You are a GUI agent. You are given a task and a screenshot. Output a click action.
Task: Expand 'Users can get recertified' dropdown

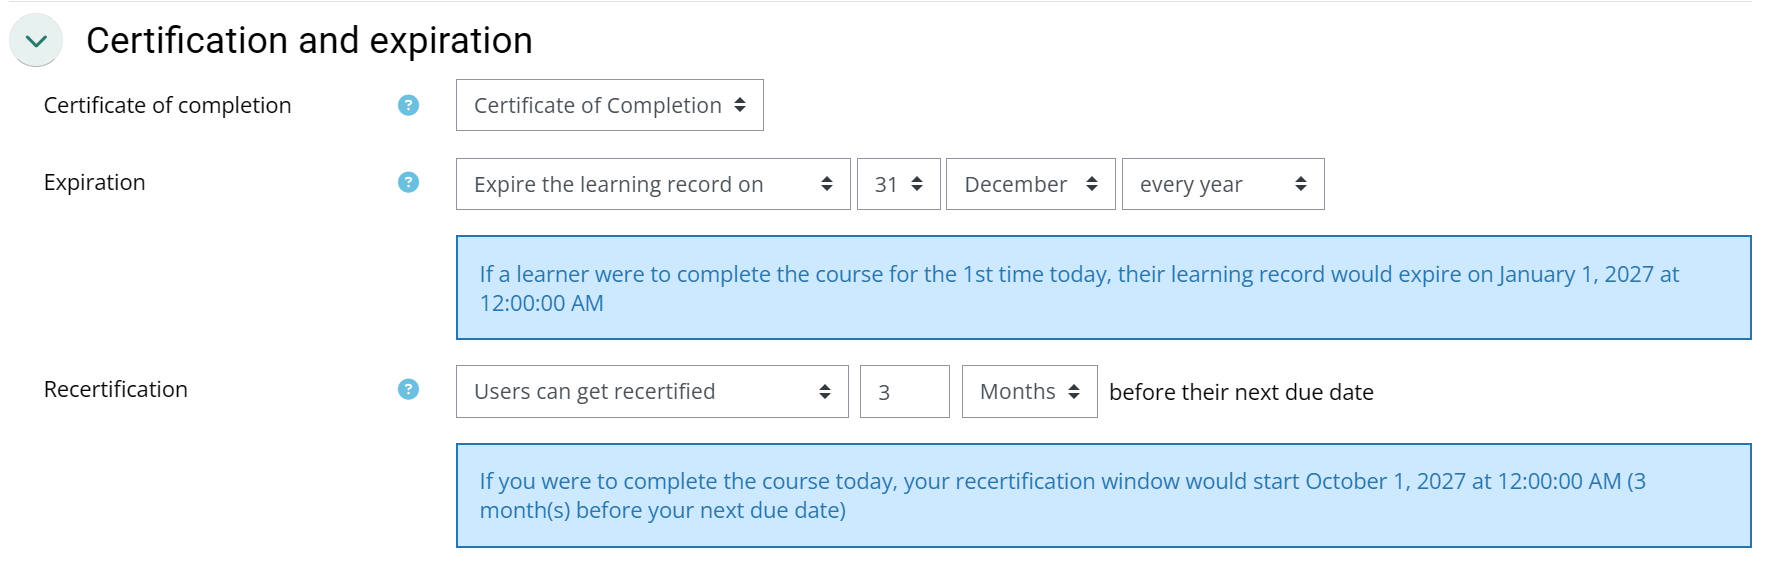click(x=652, y=391)
